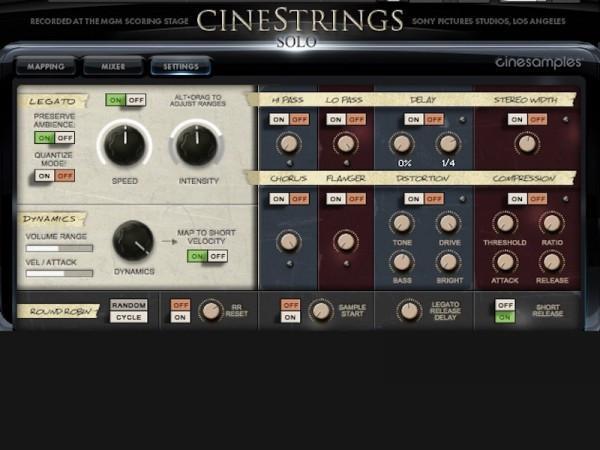
Task: Open the Mixer tab
Action: coord(113,67)
